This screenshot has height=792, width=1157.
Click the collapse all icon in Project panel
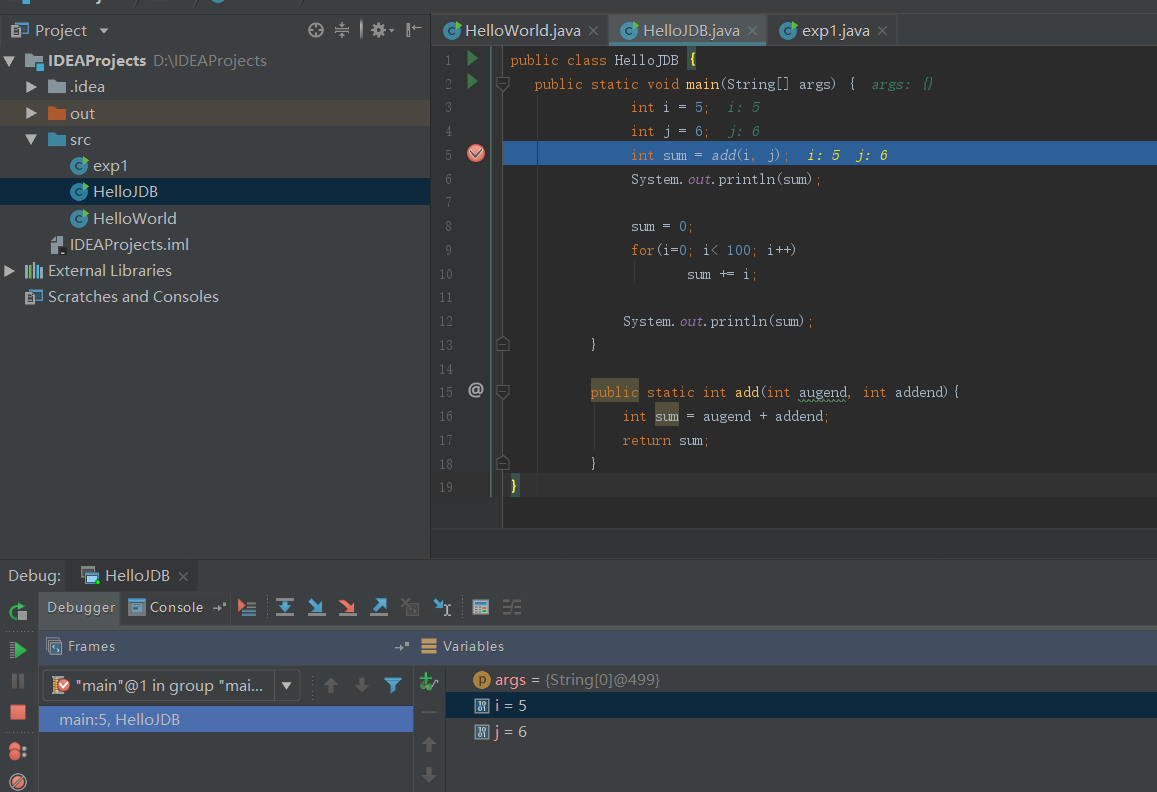(x=342, y=30)
